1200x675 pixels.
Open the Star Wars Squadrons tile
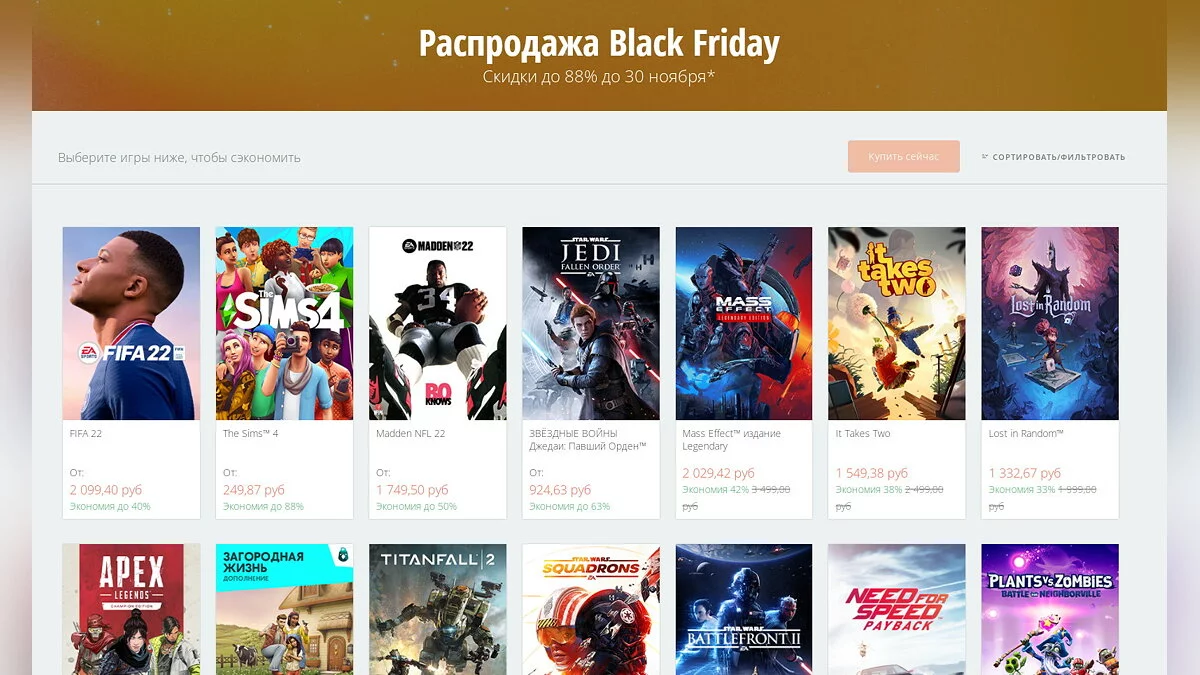click(591, 609)
